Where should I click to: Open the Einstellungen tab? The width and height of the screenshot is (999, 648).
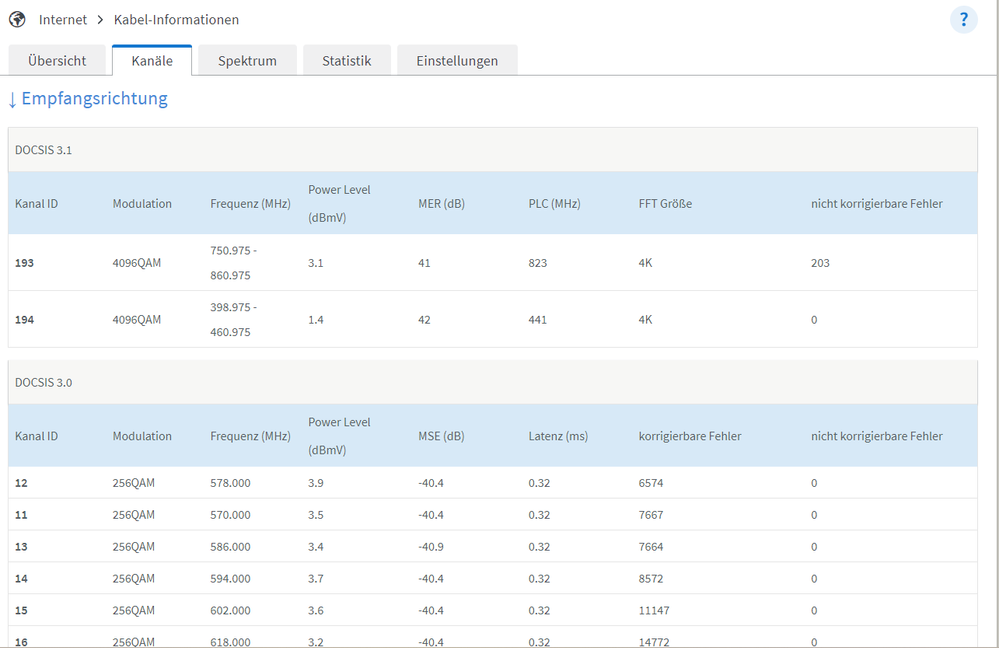pos(457,60)
